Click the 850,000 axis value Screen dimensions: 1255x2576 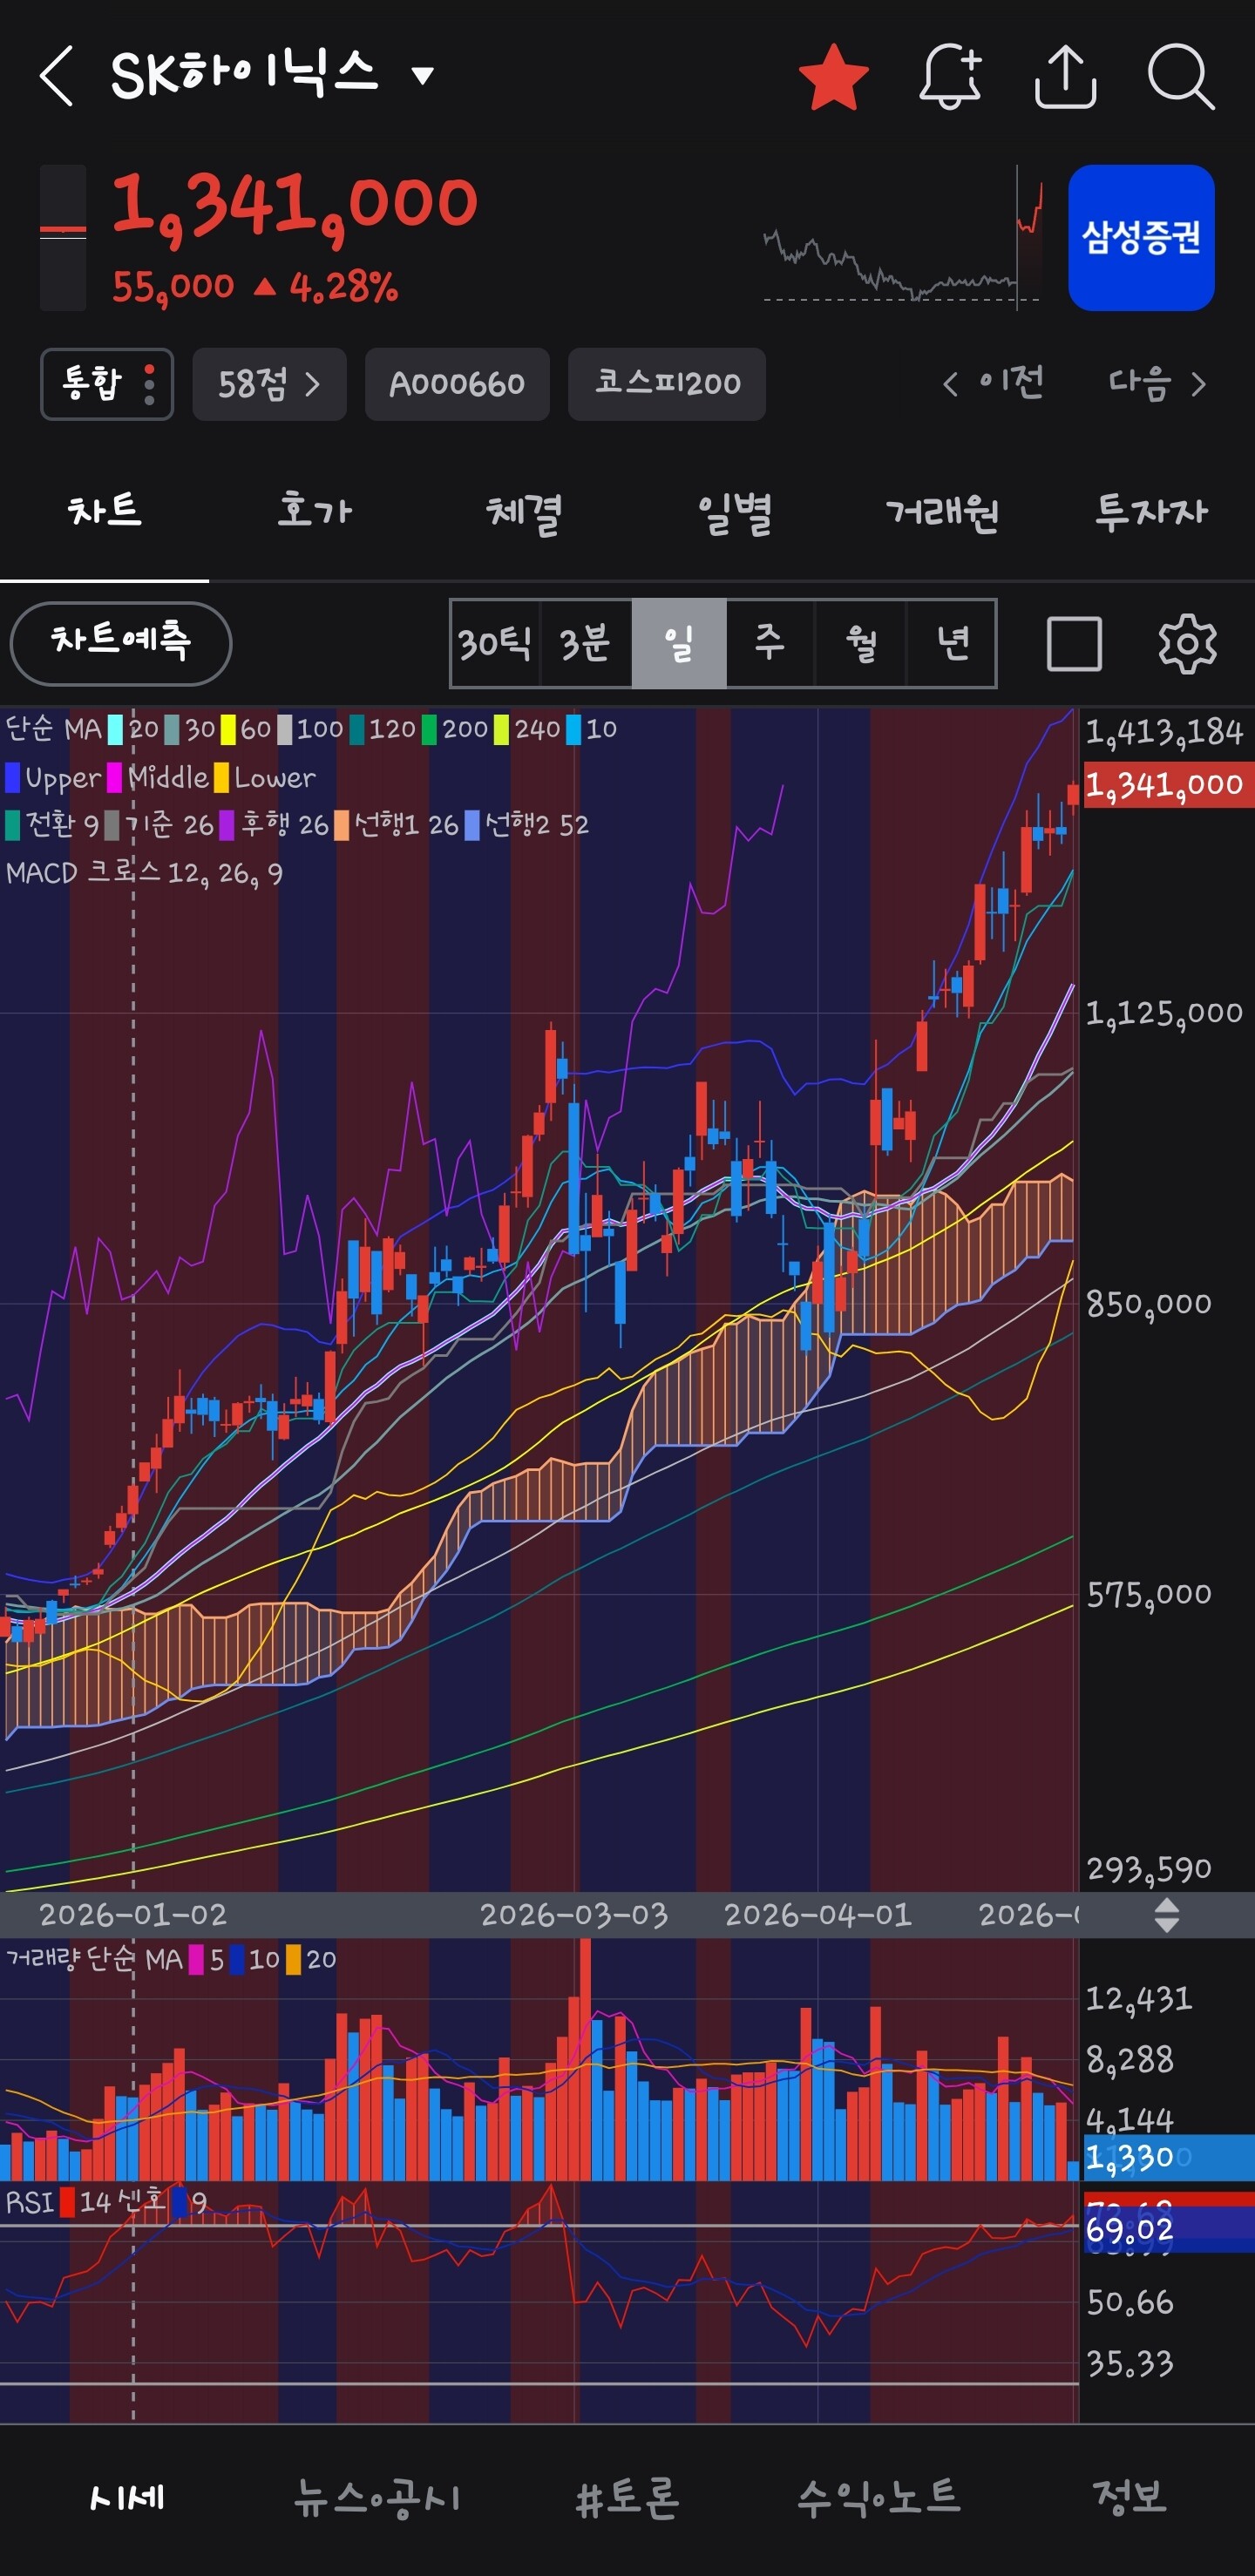tap(1149, 1304)
